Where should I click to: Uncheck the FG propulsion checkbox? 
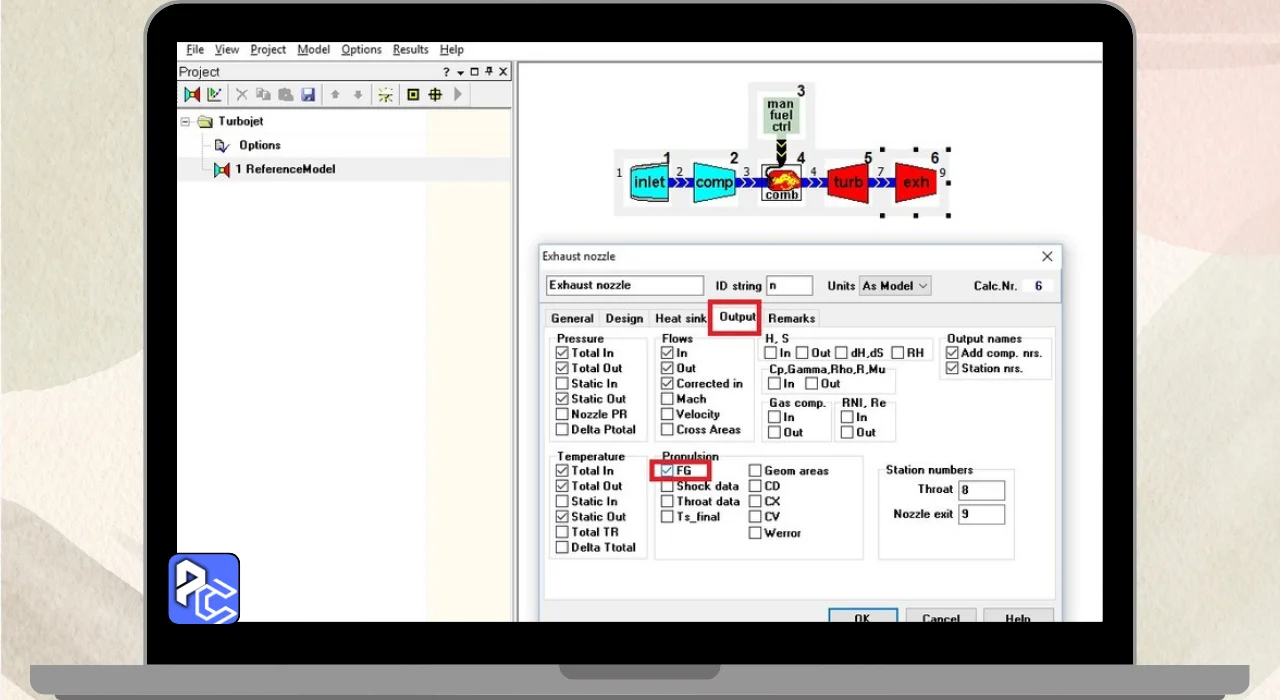(667, 471)
